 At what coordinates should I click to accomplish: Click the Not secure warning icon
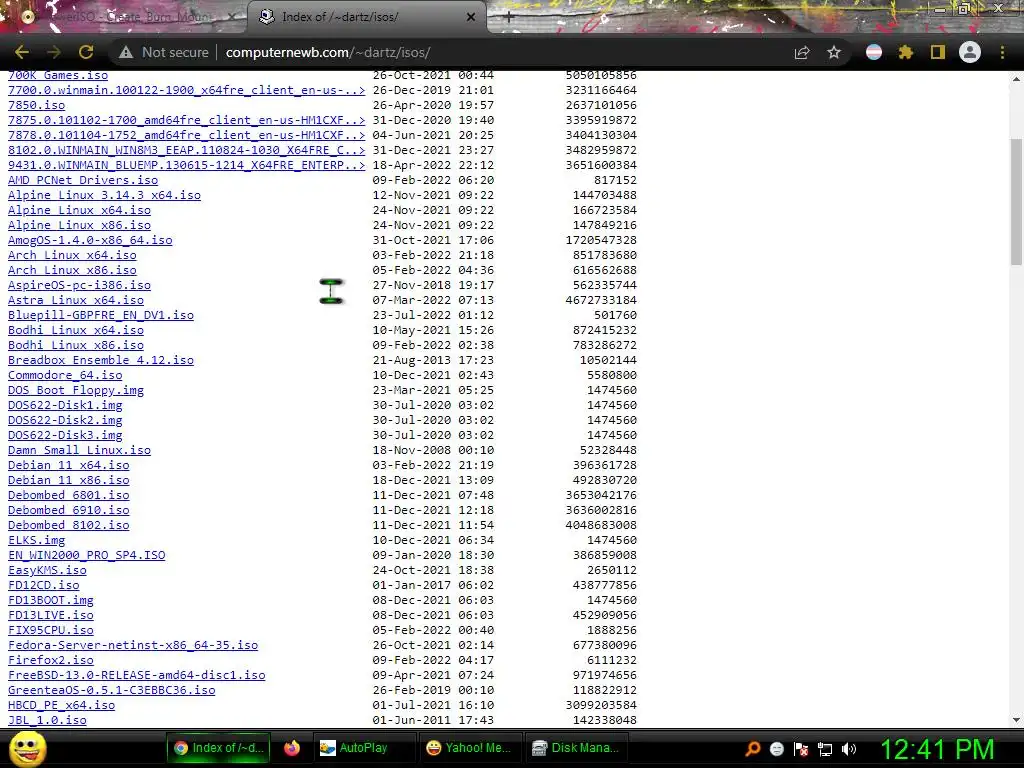[126, 52]
